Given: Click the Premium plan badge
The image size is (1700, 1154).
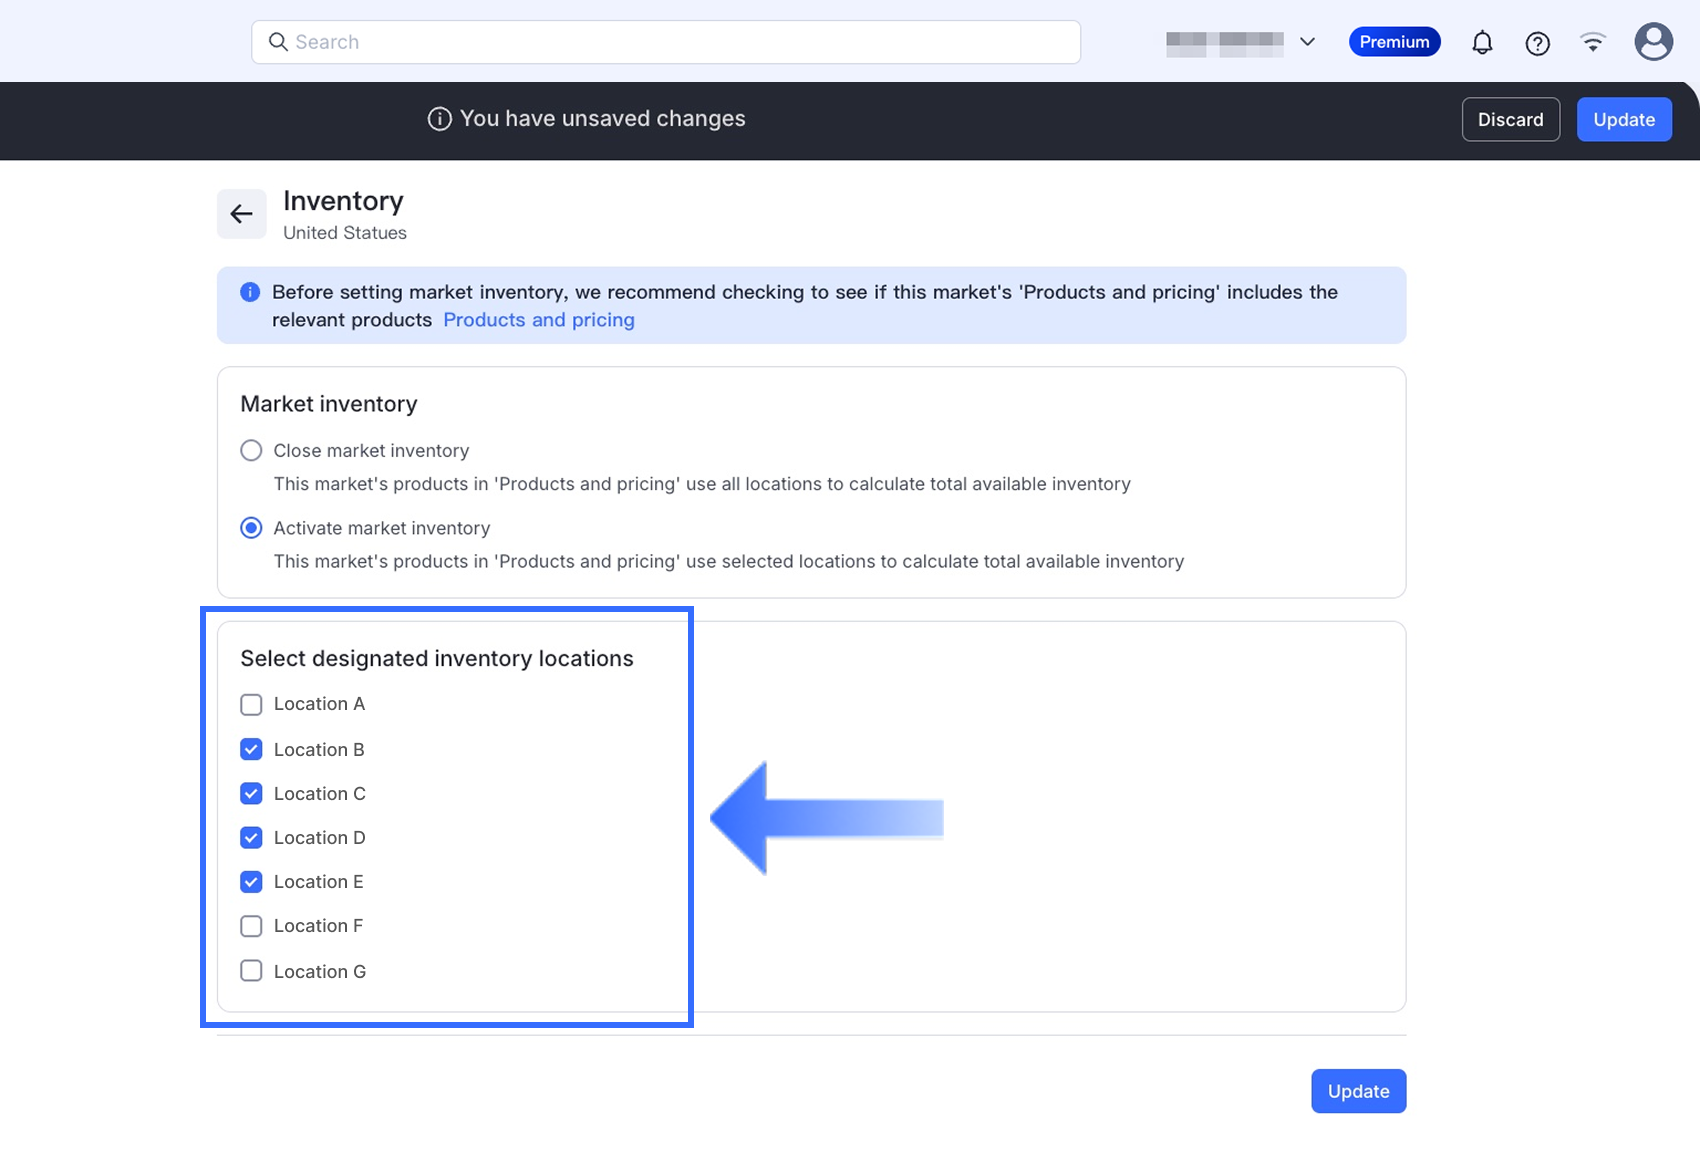Looking at the screenshot, I should (1394, 42).
